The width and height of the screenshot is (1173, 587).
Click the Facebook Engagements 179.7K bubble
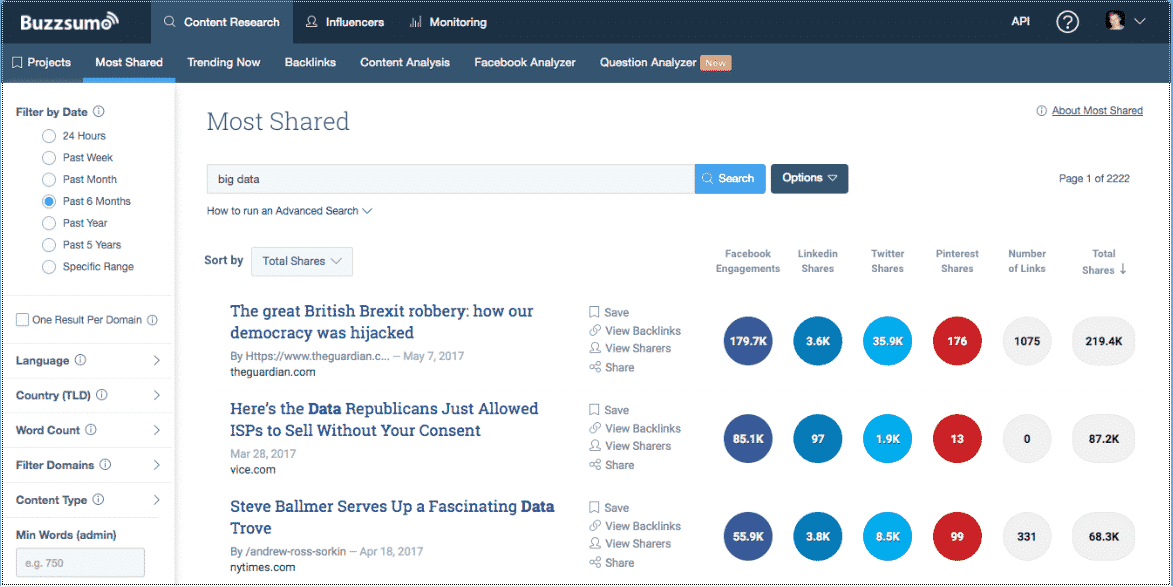click(747, 341)
